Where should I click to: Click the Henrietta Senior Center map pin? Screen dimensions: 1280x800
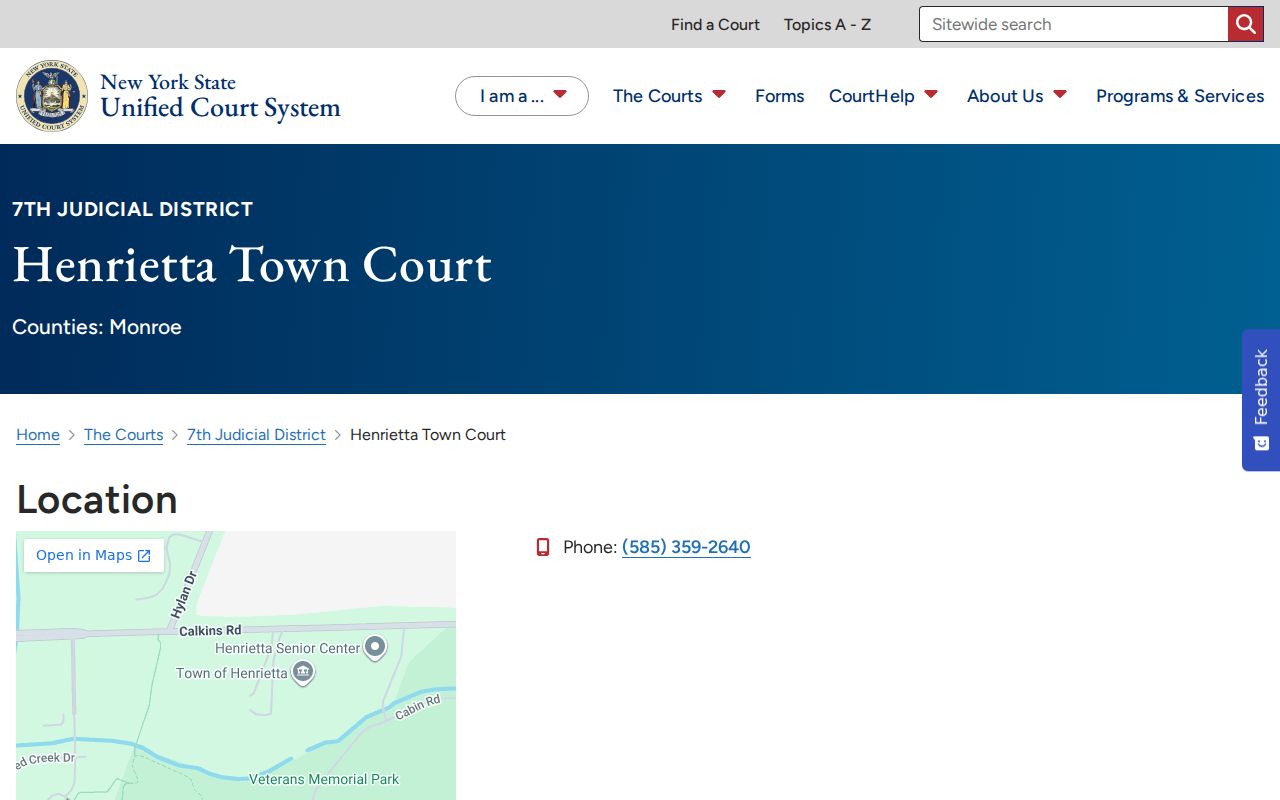(x=375, y=647)
